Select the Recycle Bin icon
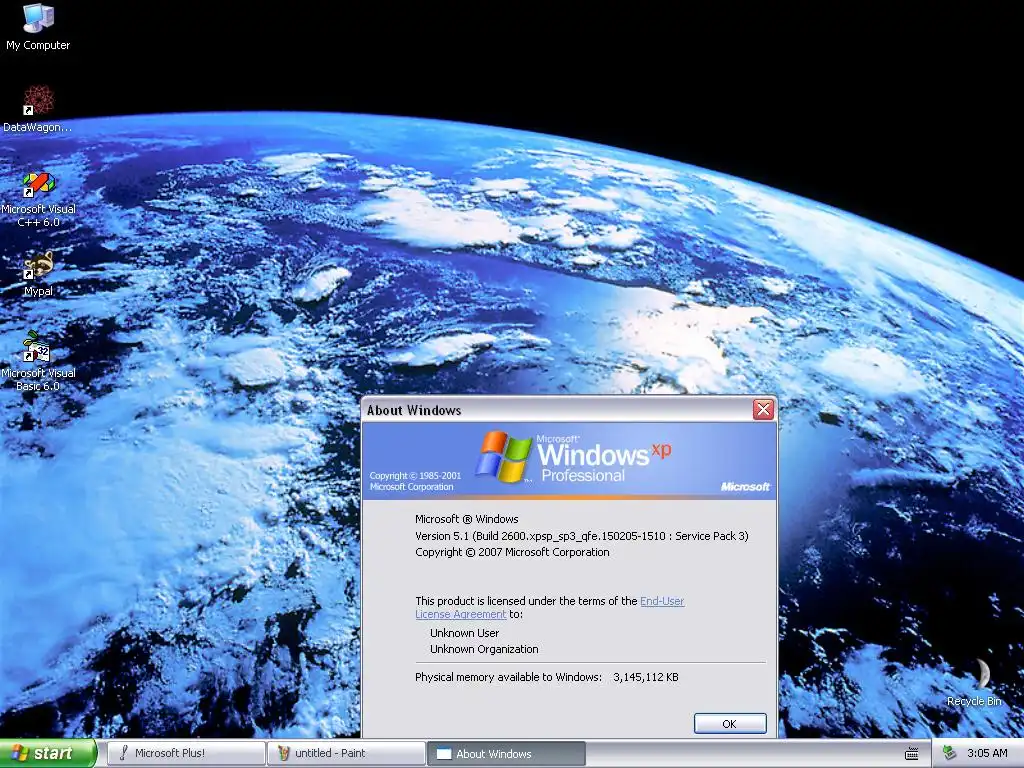 tap(974, 683)
